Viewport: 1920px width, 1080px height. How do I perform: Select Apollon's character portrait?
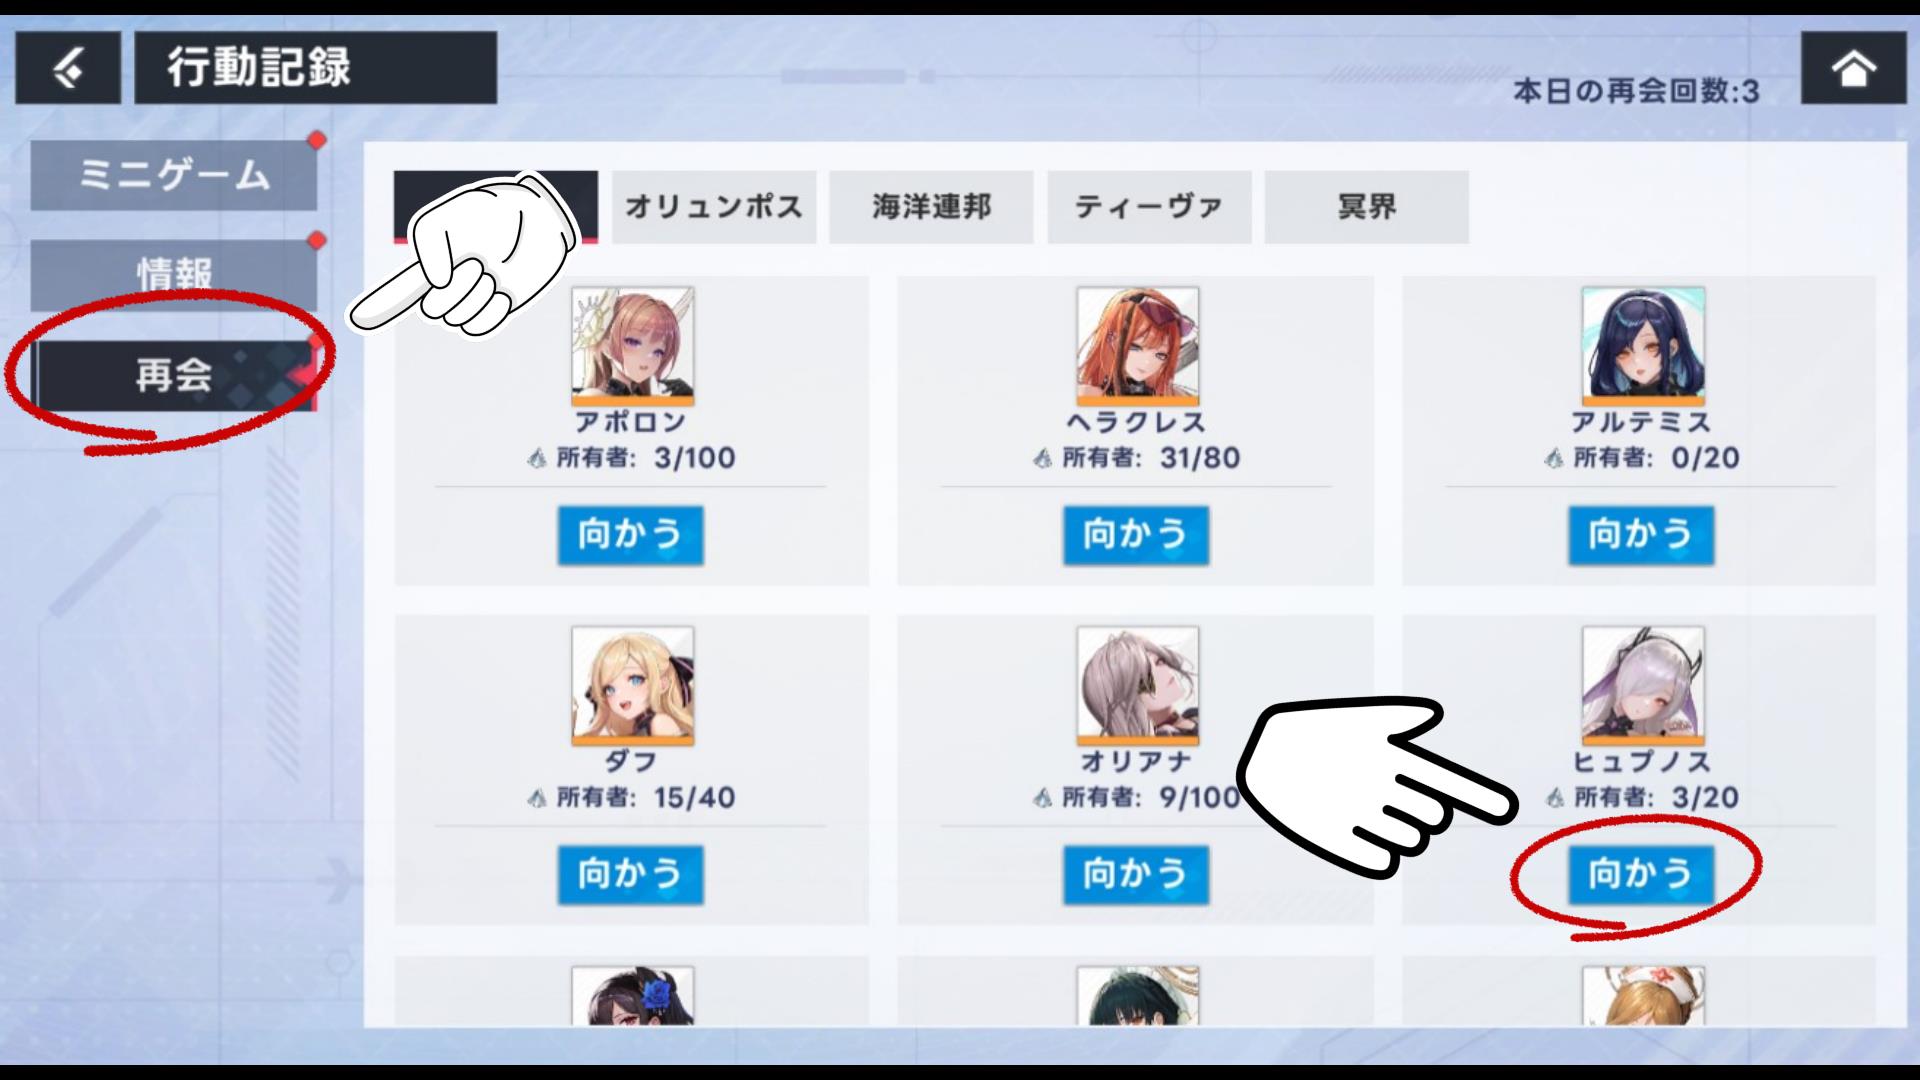633,346
